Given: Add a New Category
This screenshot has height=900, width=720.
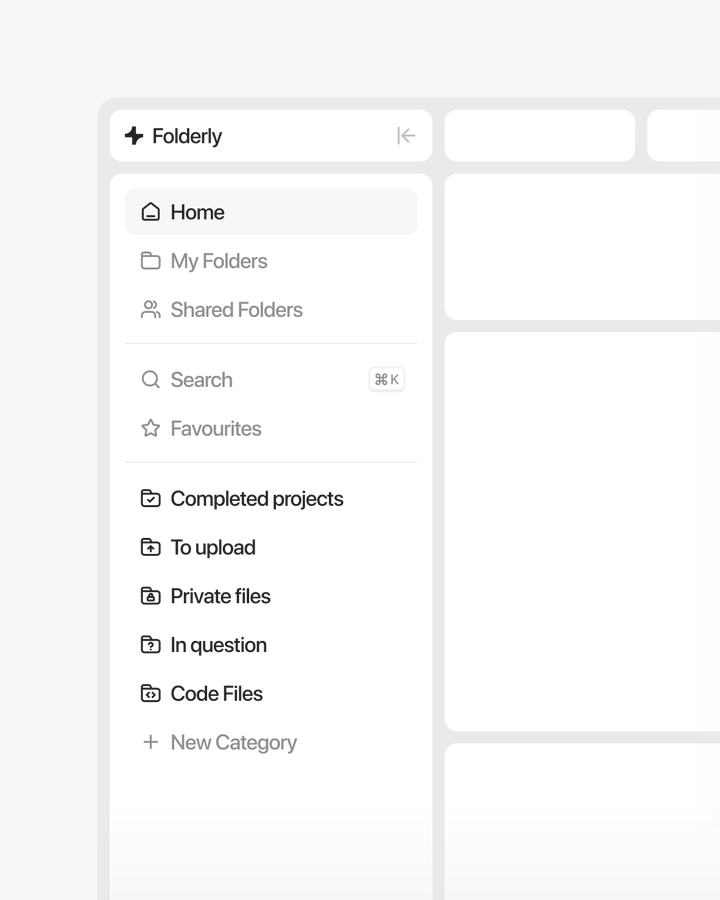Looking at the screenshot, I should [x=233, y=743].
